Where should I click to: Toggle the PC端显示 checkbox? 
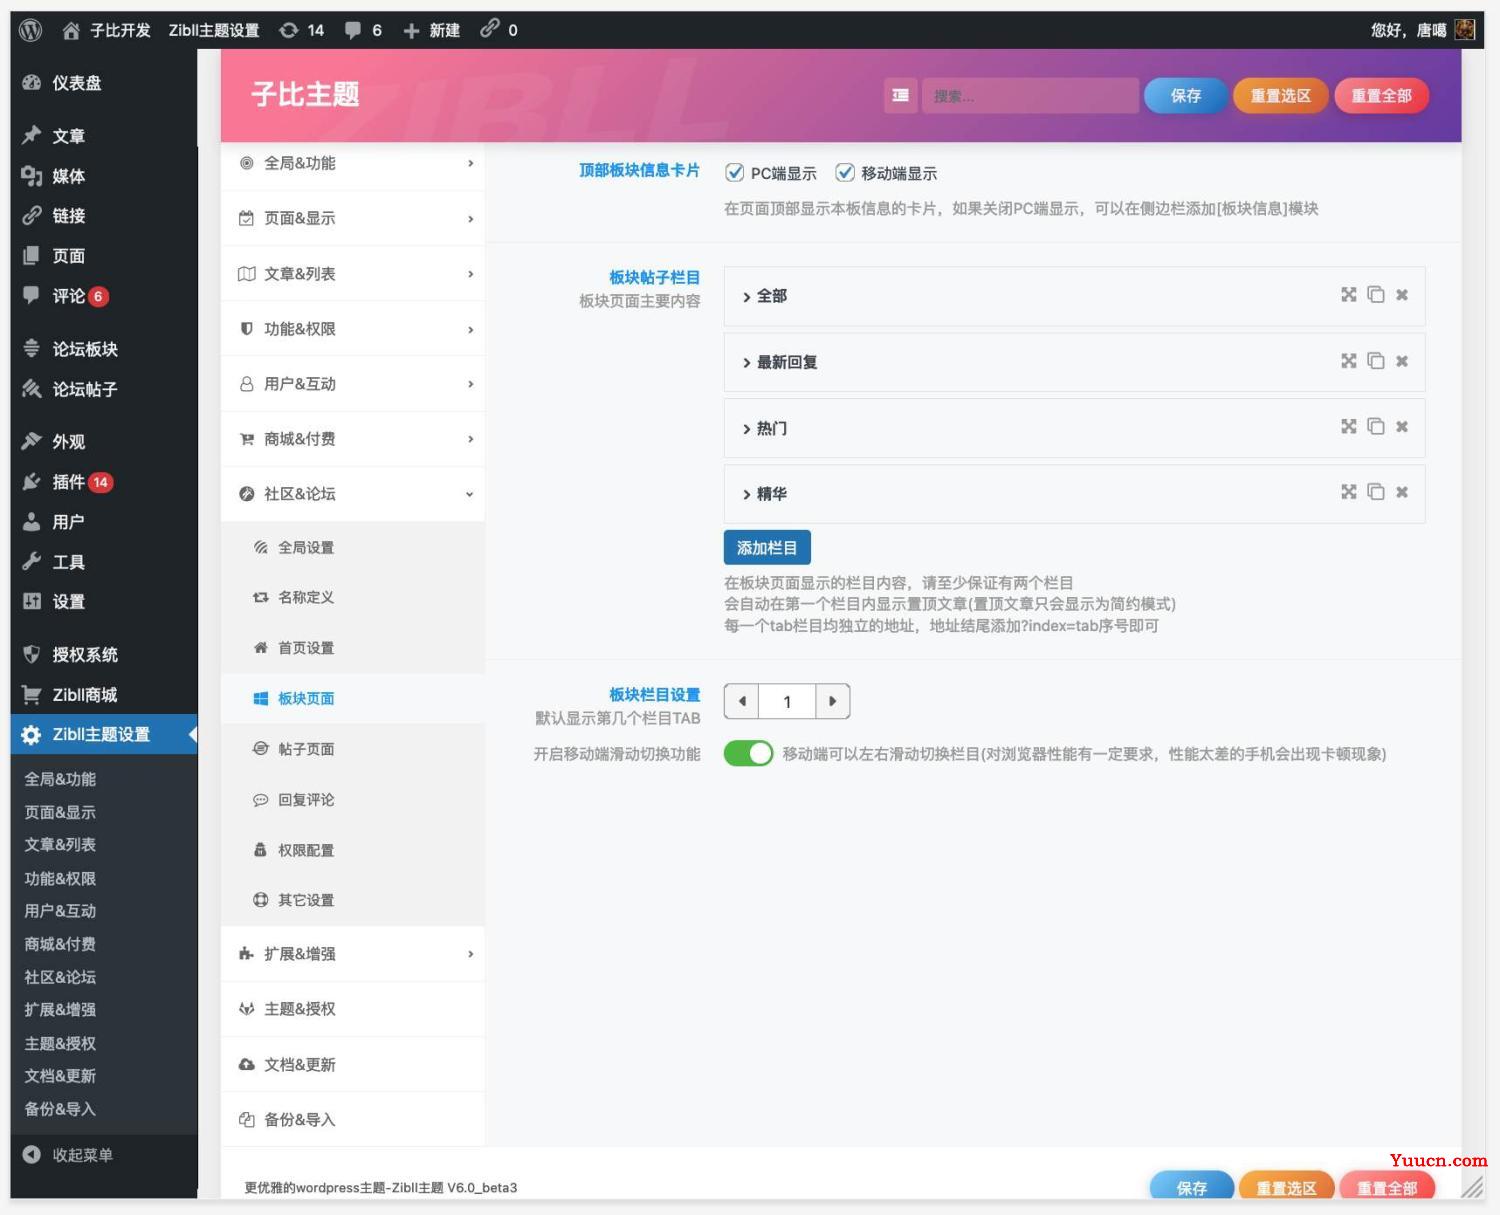735,173
